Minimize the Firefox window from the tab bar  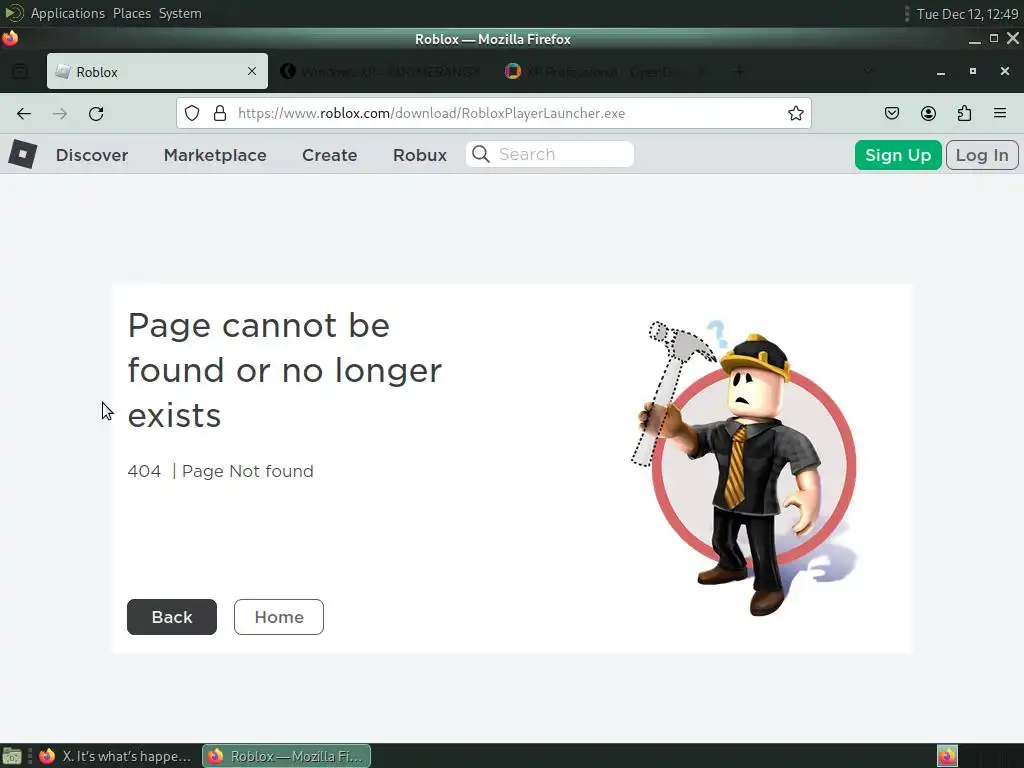941,71
